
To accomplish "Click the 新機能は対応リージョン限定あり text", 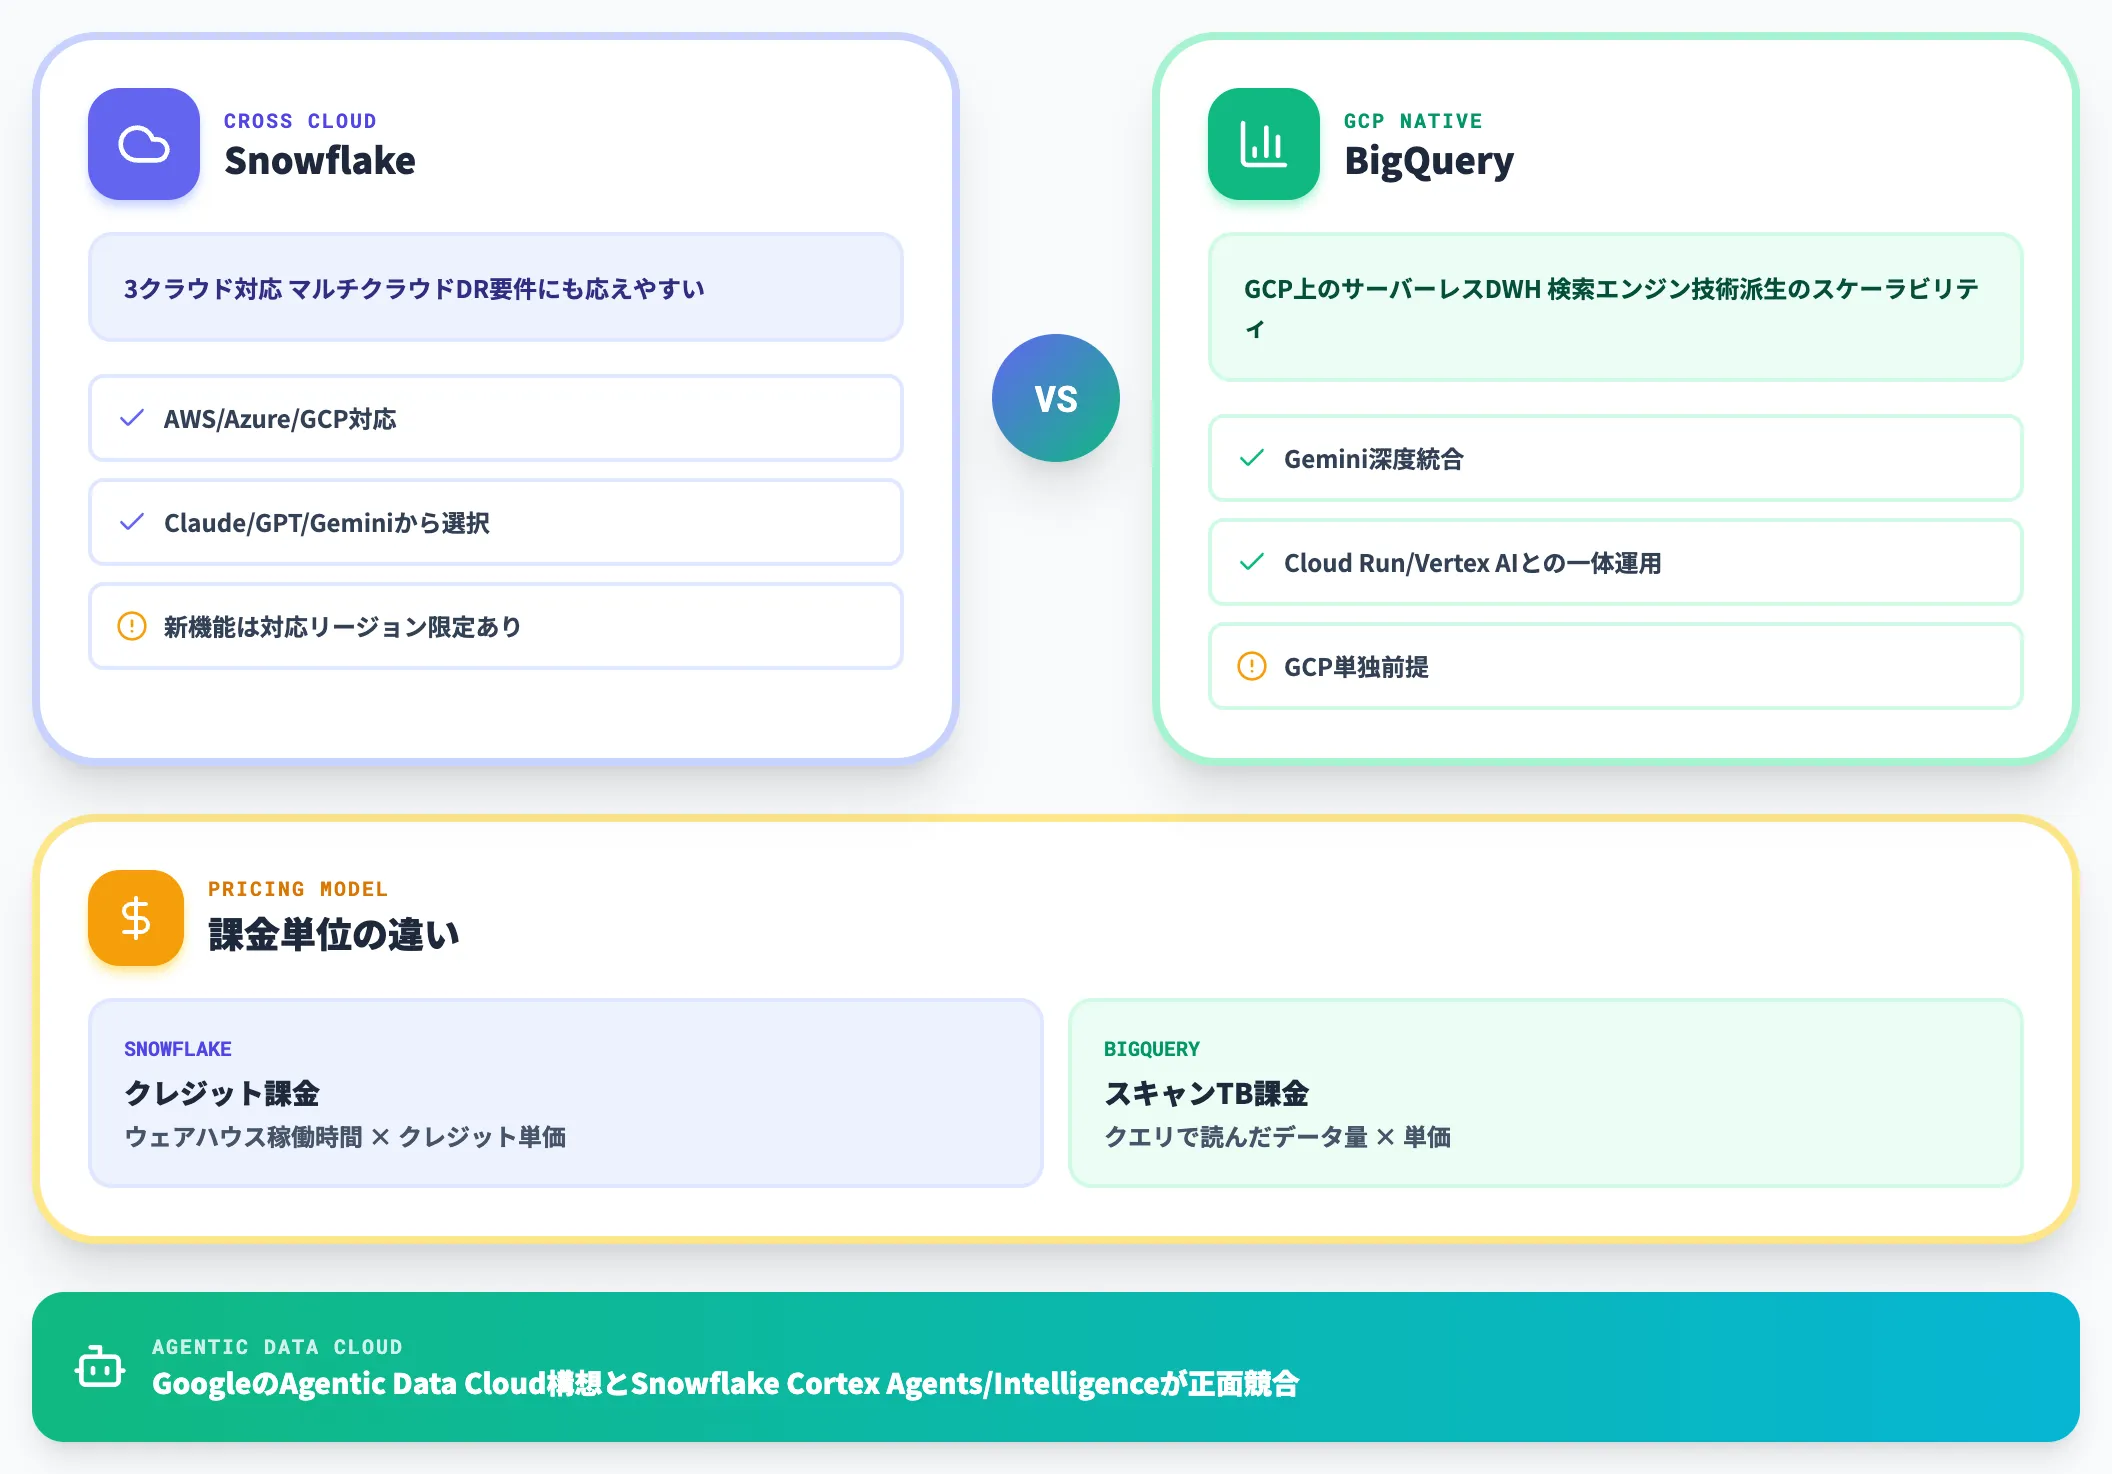I will 342,627.
